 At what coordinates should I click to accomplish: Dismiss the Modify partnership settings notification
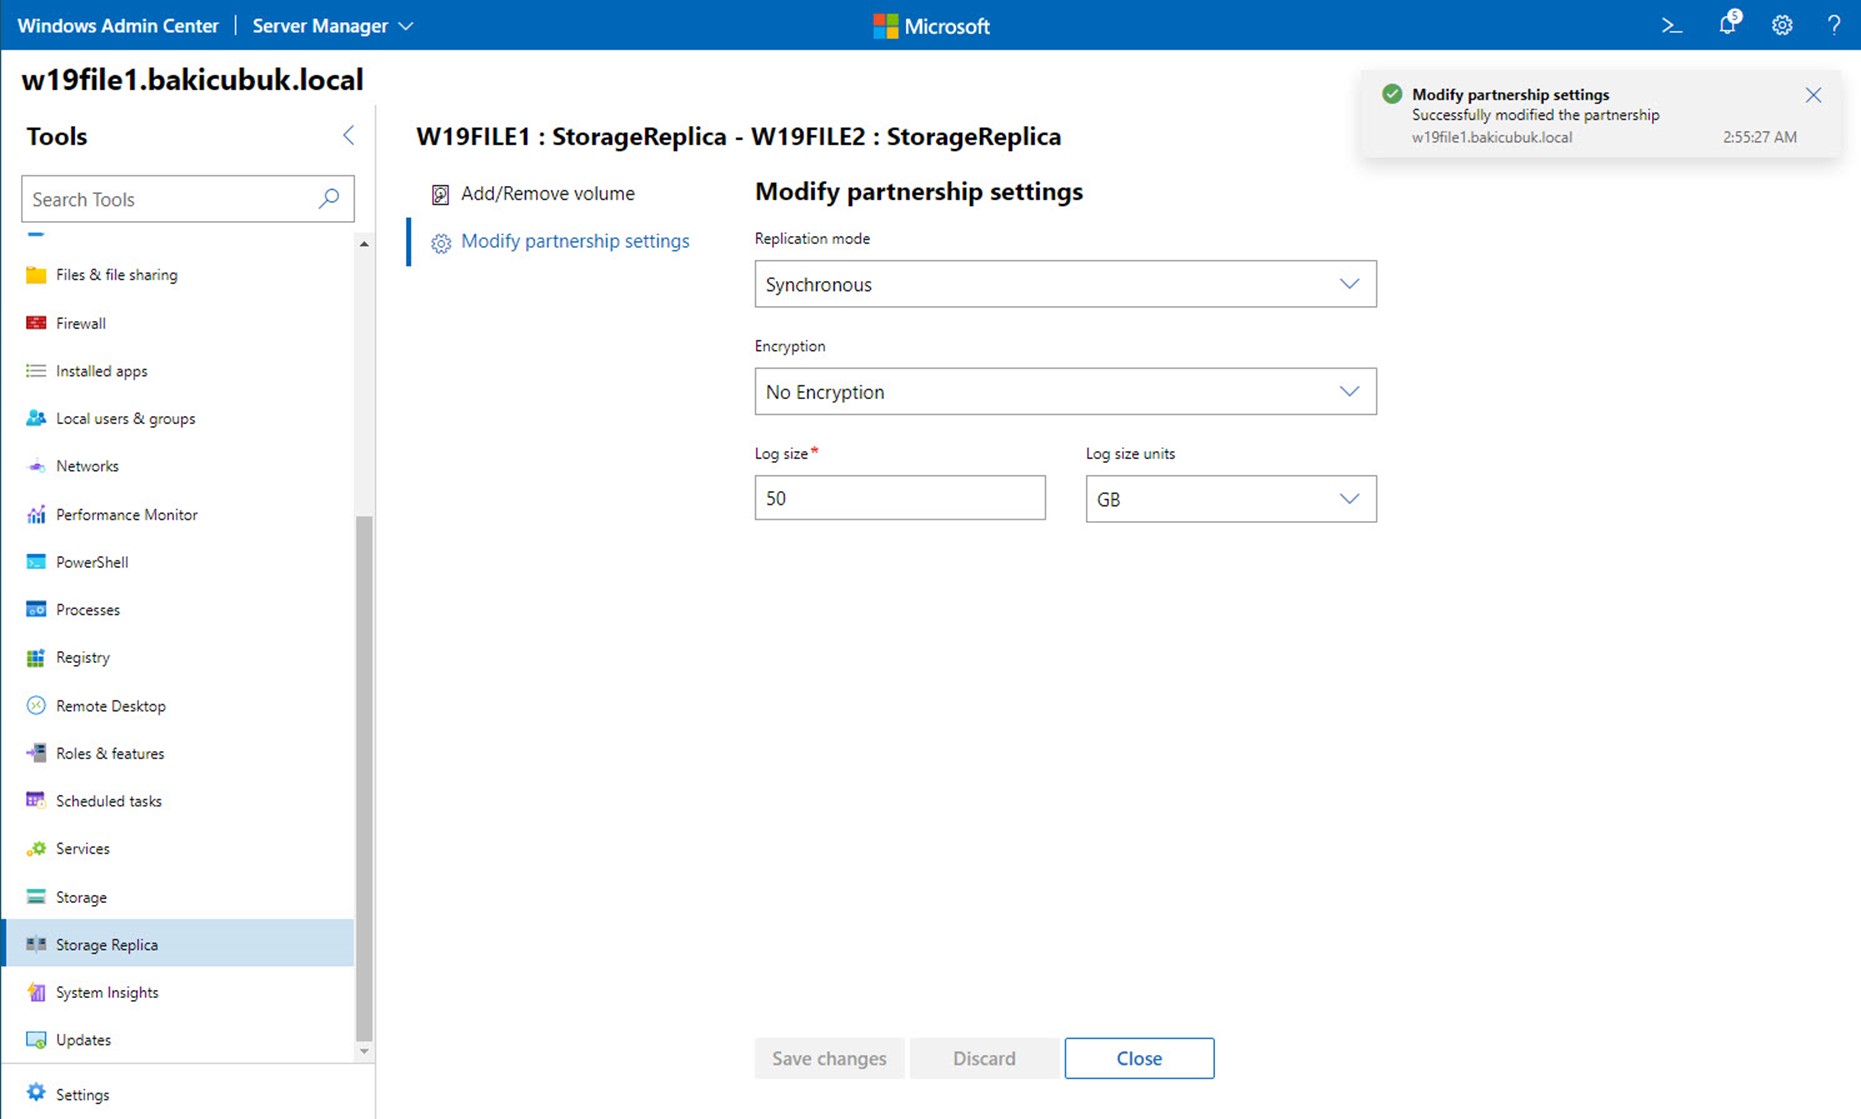(1813, 95)
